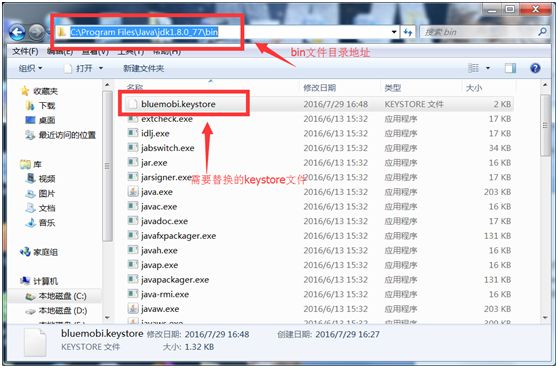Click 新建文件夹 button

click(143, 68)
